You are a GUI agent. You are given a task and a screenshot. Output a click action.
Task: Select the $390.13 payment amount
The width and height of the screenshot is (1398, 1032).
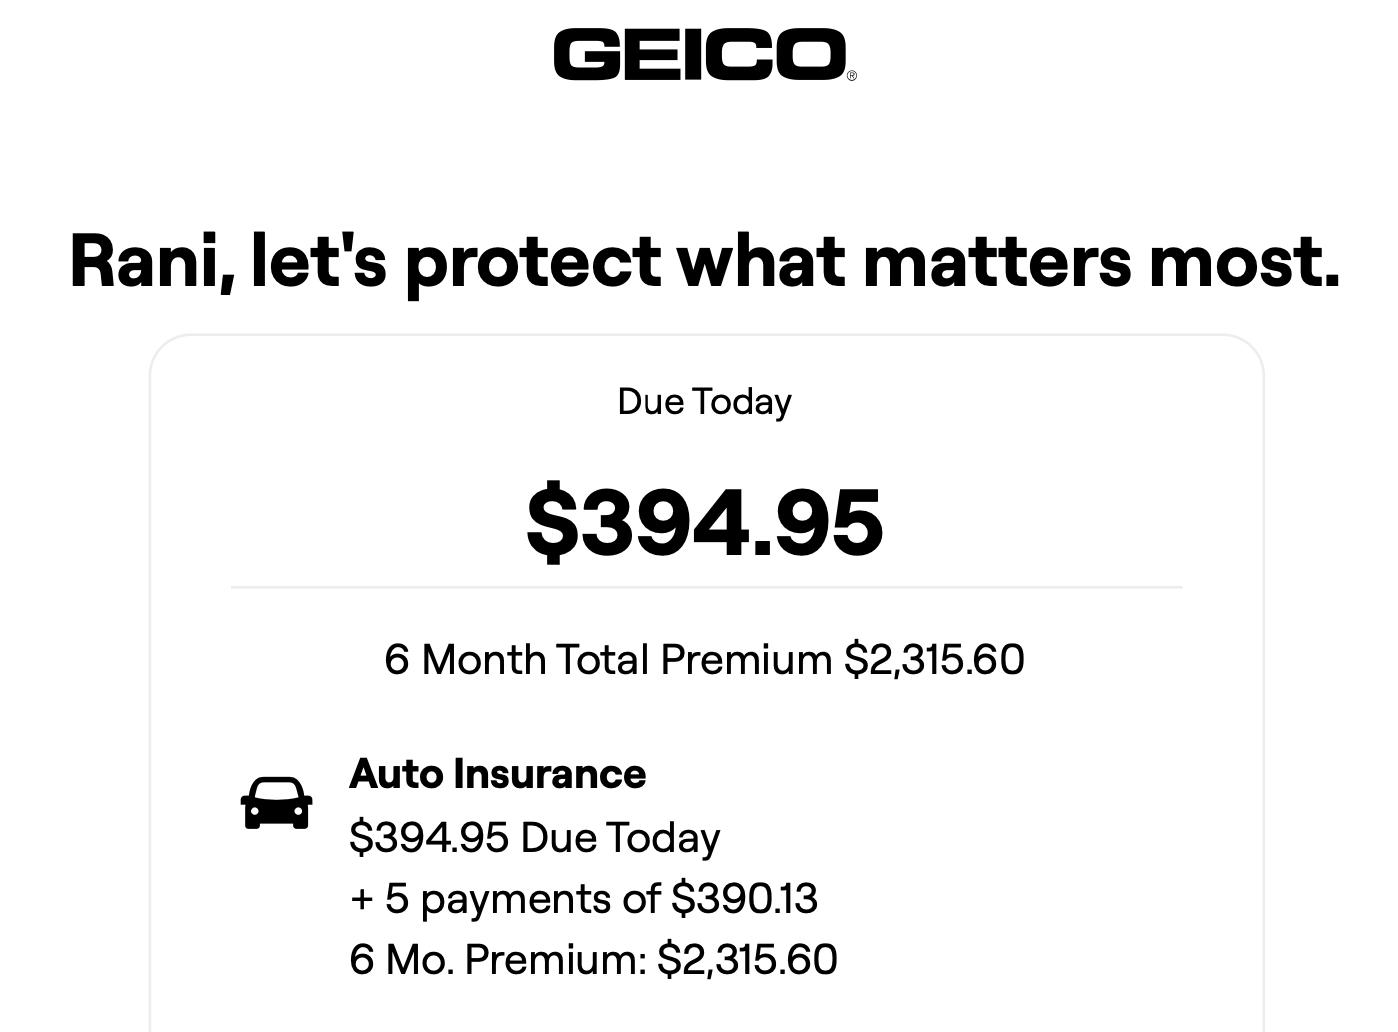tap(744, 899)
